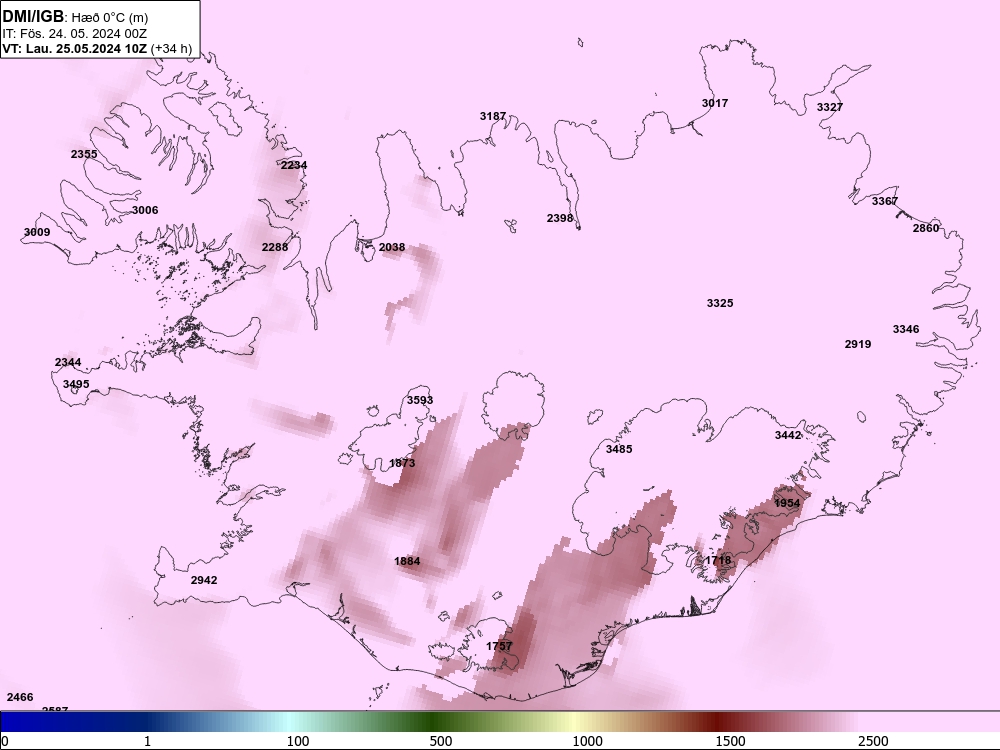This screenshot has height=750, width=1000.
Task: Click the 1884 height value
Action: point(407,561)
